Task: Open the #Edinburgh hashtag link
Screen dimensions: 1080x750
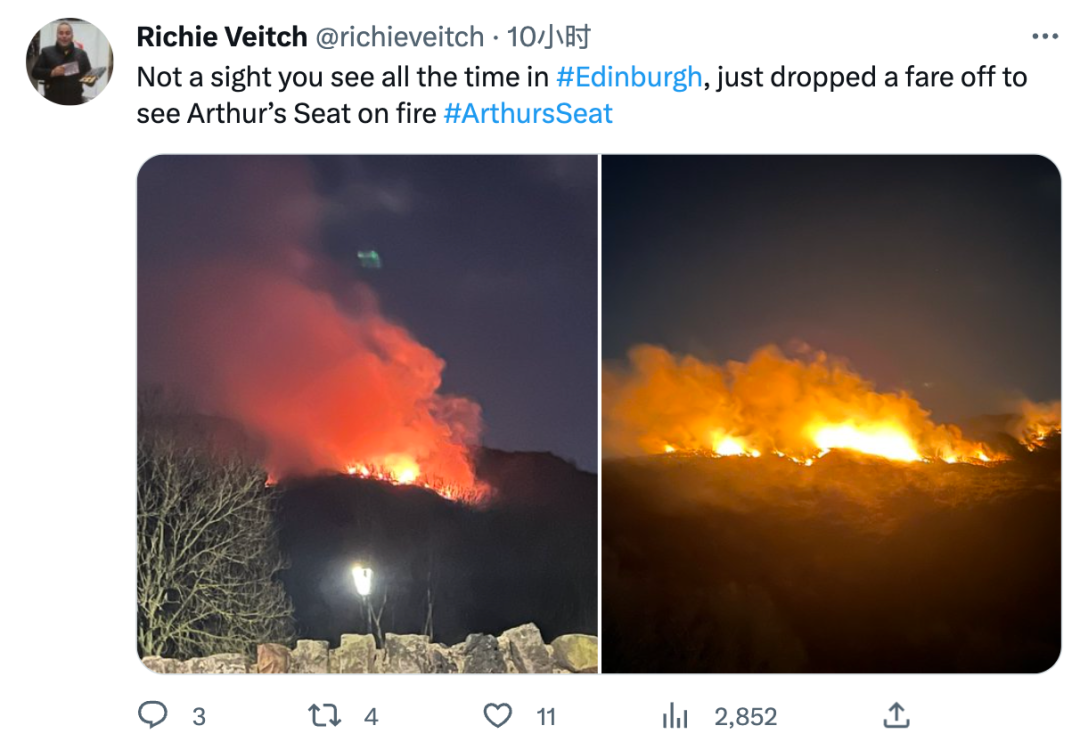Action: 629,77
